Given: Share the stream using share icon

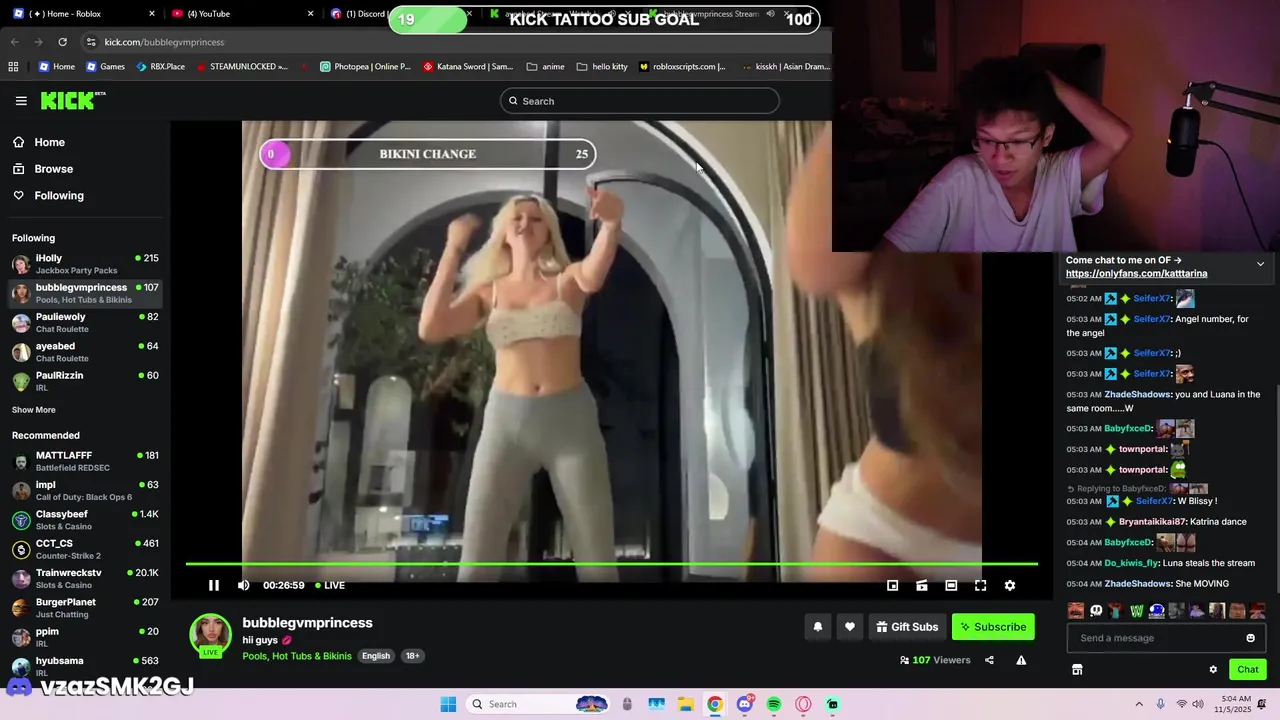Looking at the screenshot, I should (989, 660).
